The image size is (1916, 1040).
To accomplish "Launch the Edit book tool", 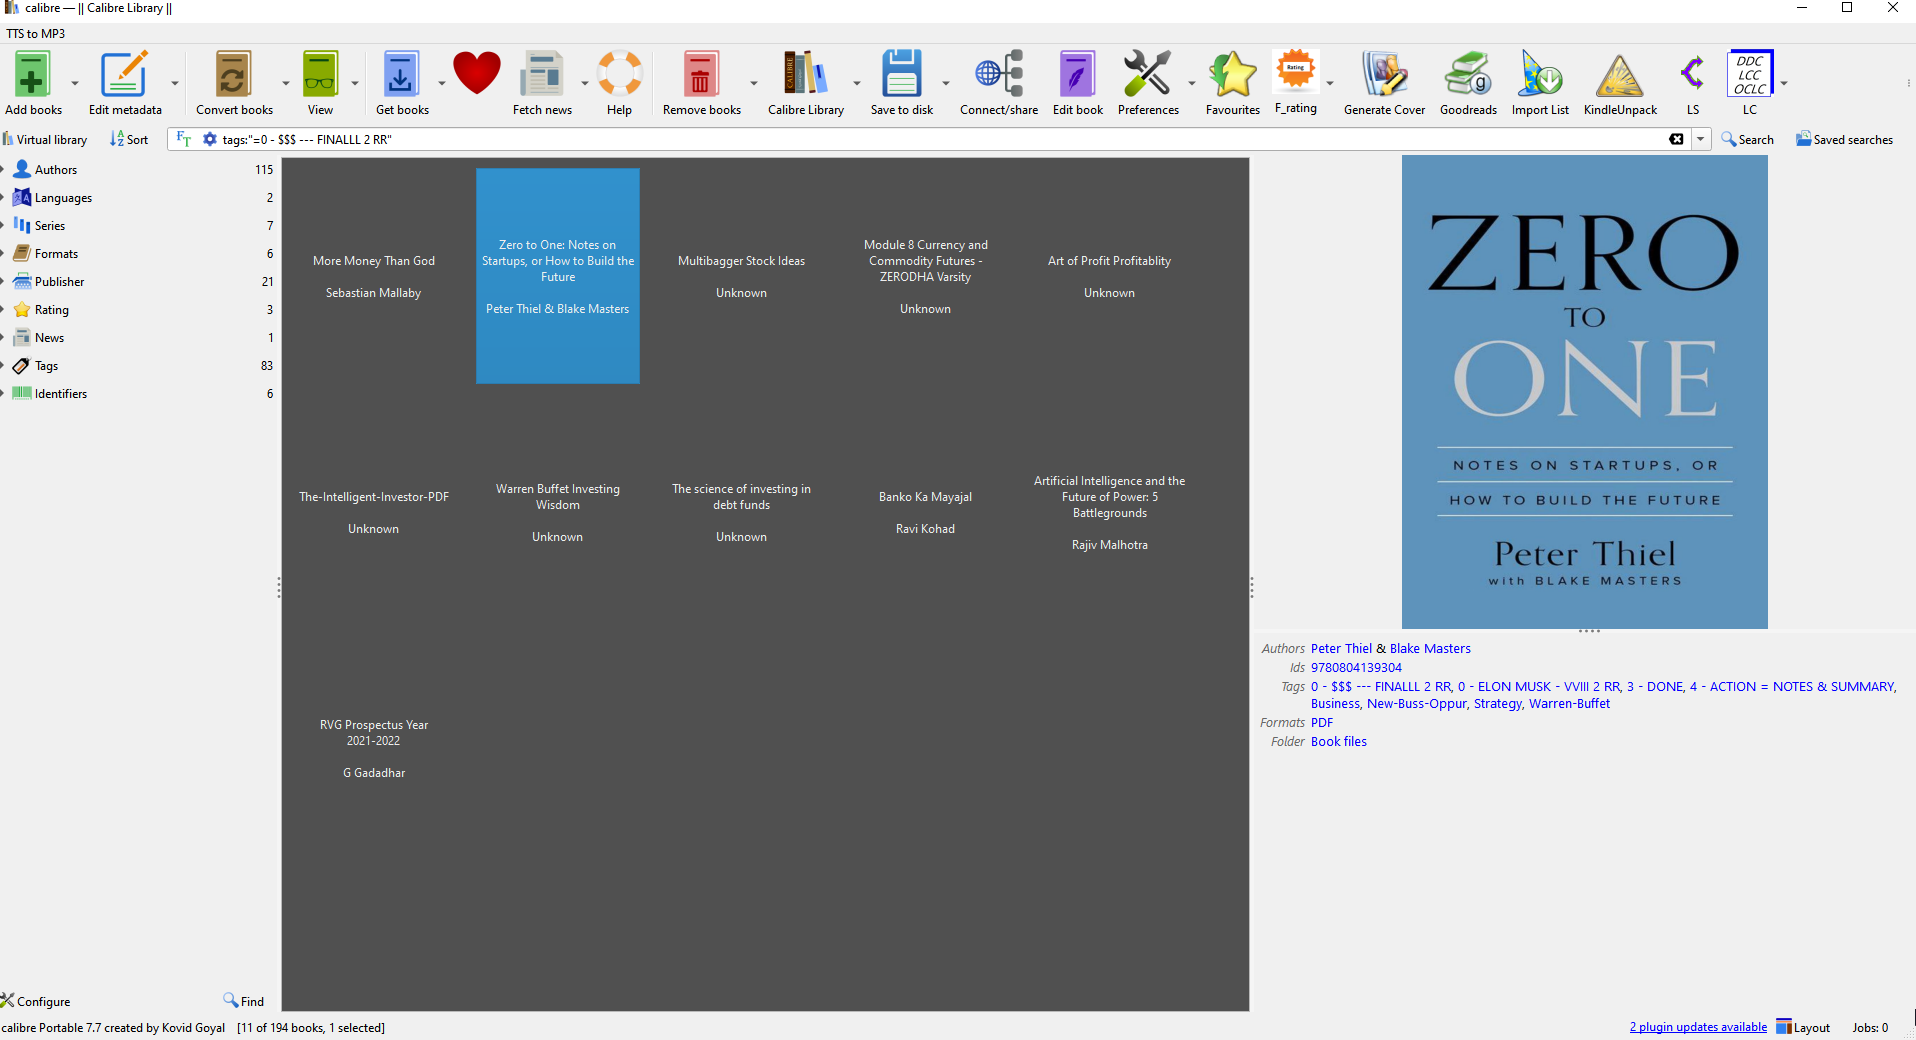I will (1078, 74).
